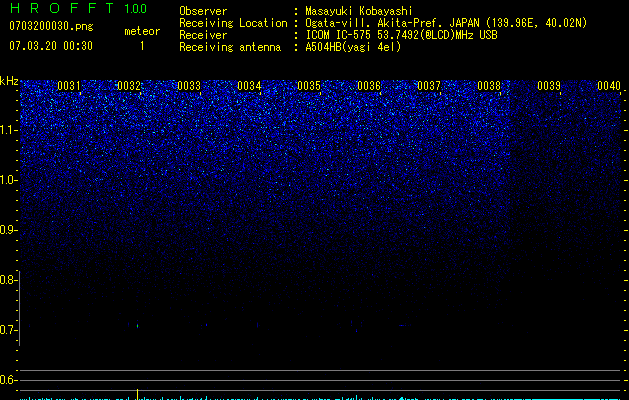
Task: Click the 0033 time marker
Action: [x=189, y=86]
